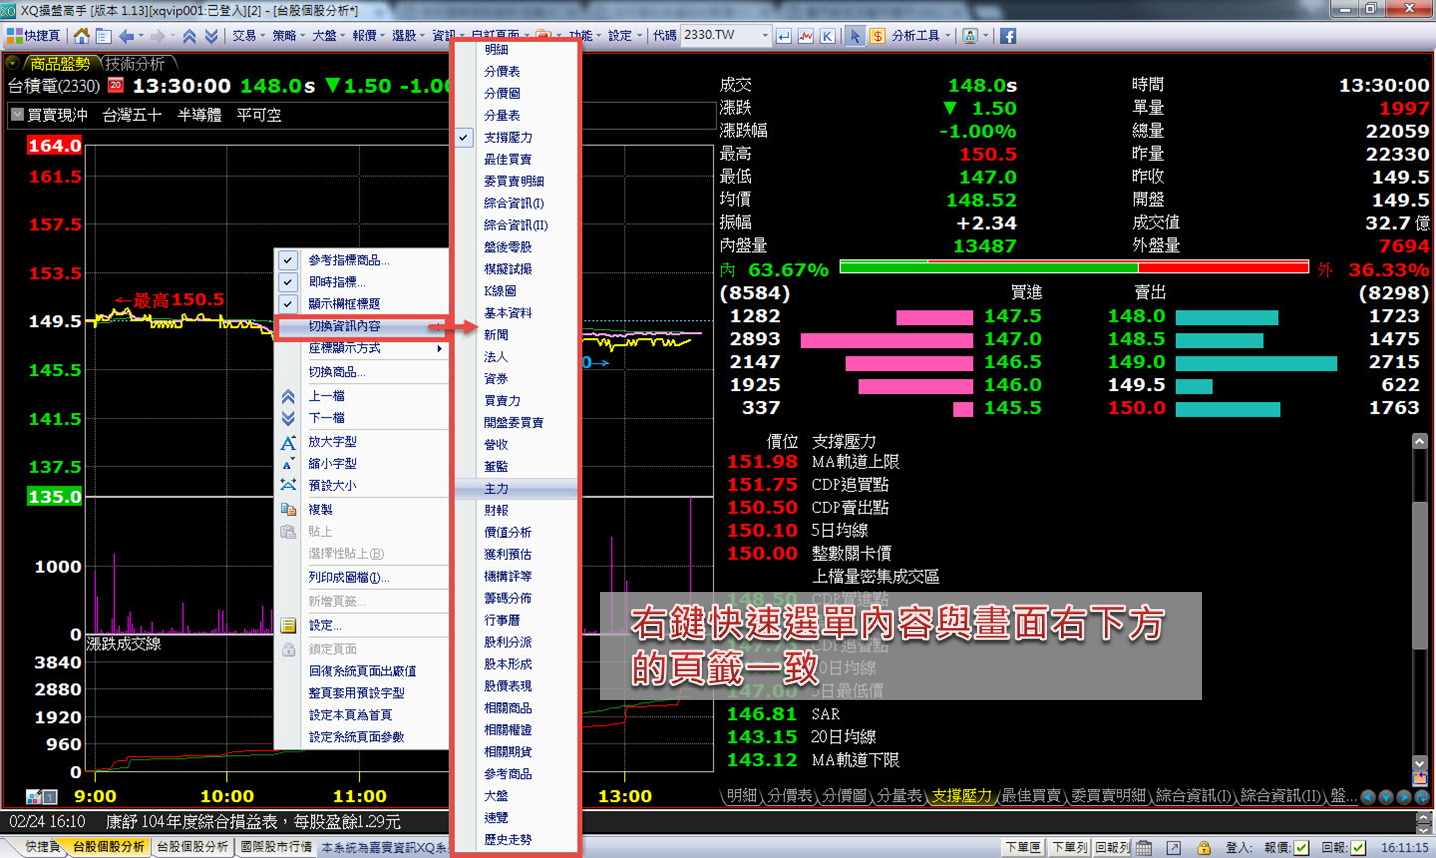Click the 平可空 label link
The height and width of the screenshot is (858, 1436).
259,115
